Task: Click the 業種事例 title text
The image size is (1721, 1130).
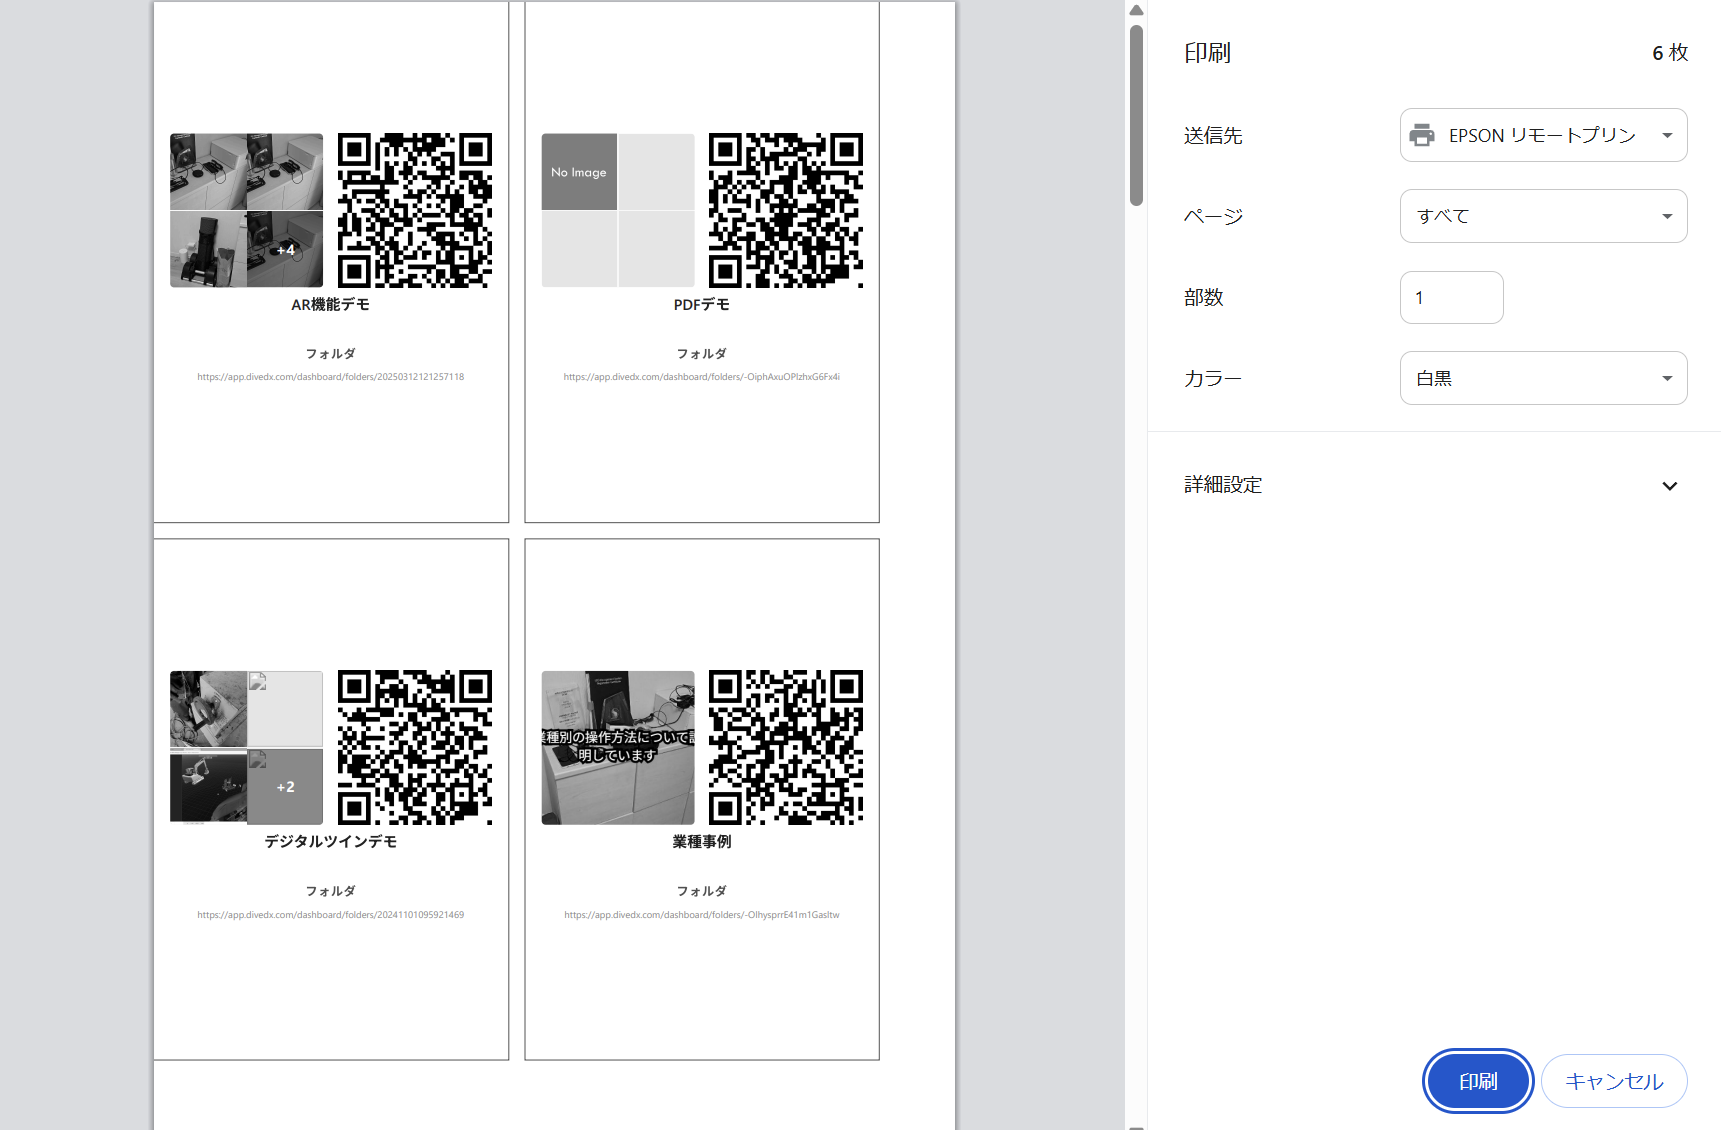Action: [x=702, y=842]
